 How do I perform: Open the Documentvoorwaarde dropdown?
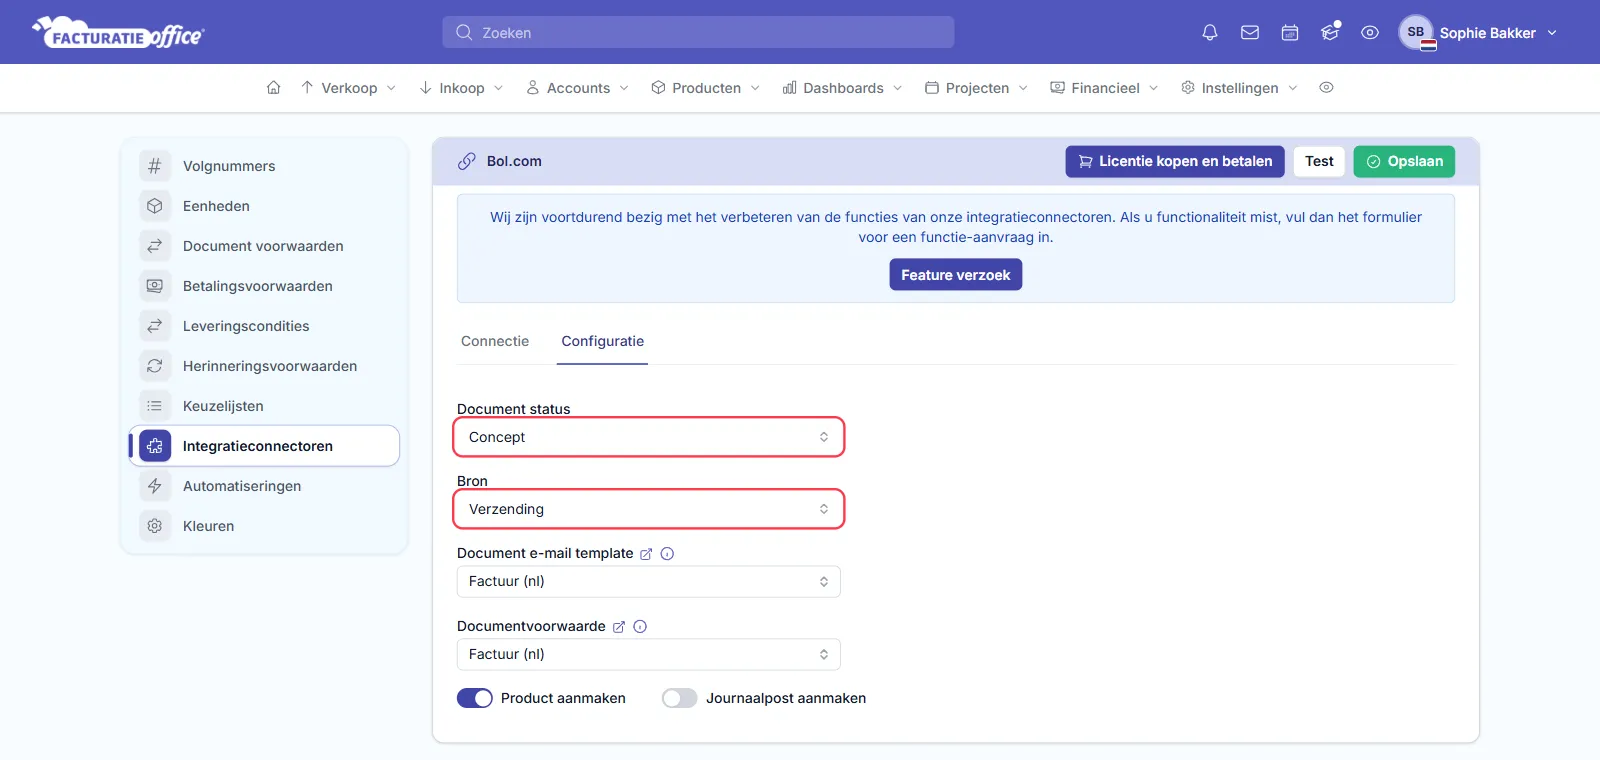point(649,654)
